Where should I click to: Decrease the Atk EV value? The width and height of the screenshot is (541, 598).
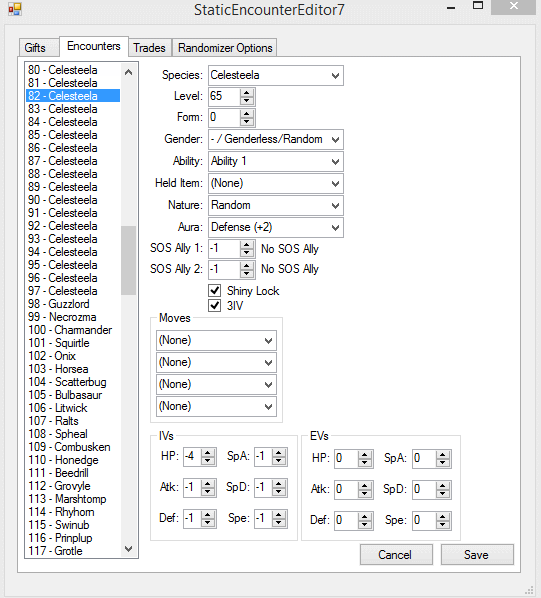pos(364,494)
